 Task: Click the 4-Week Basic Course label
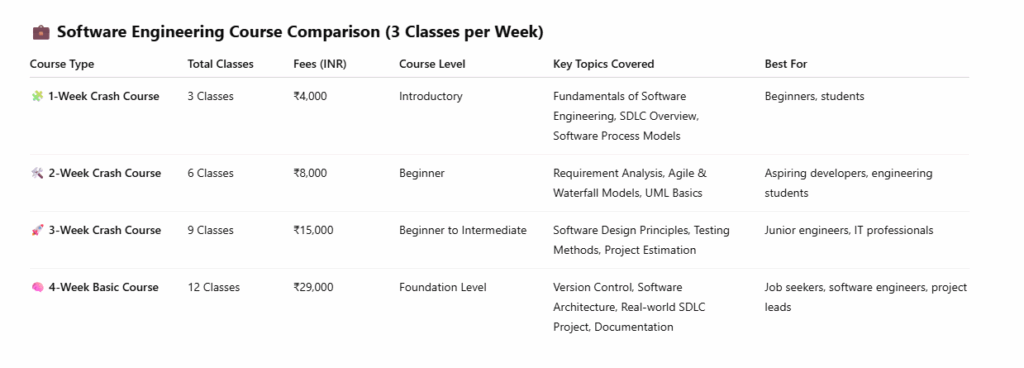click(x=103, y=287)
